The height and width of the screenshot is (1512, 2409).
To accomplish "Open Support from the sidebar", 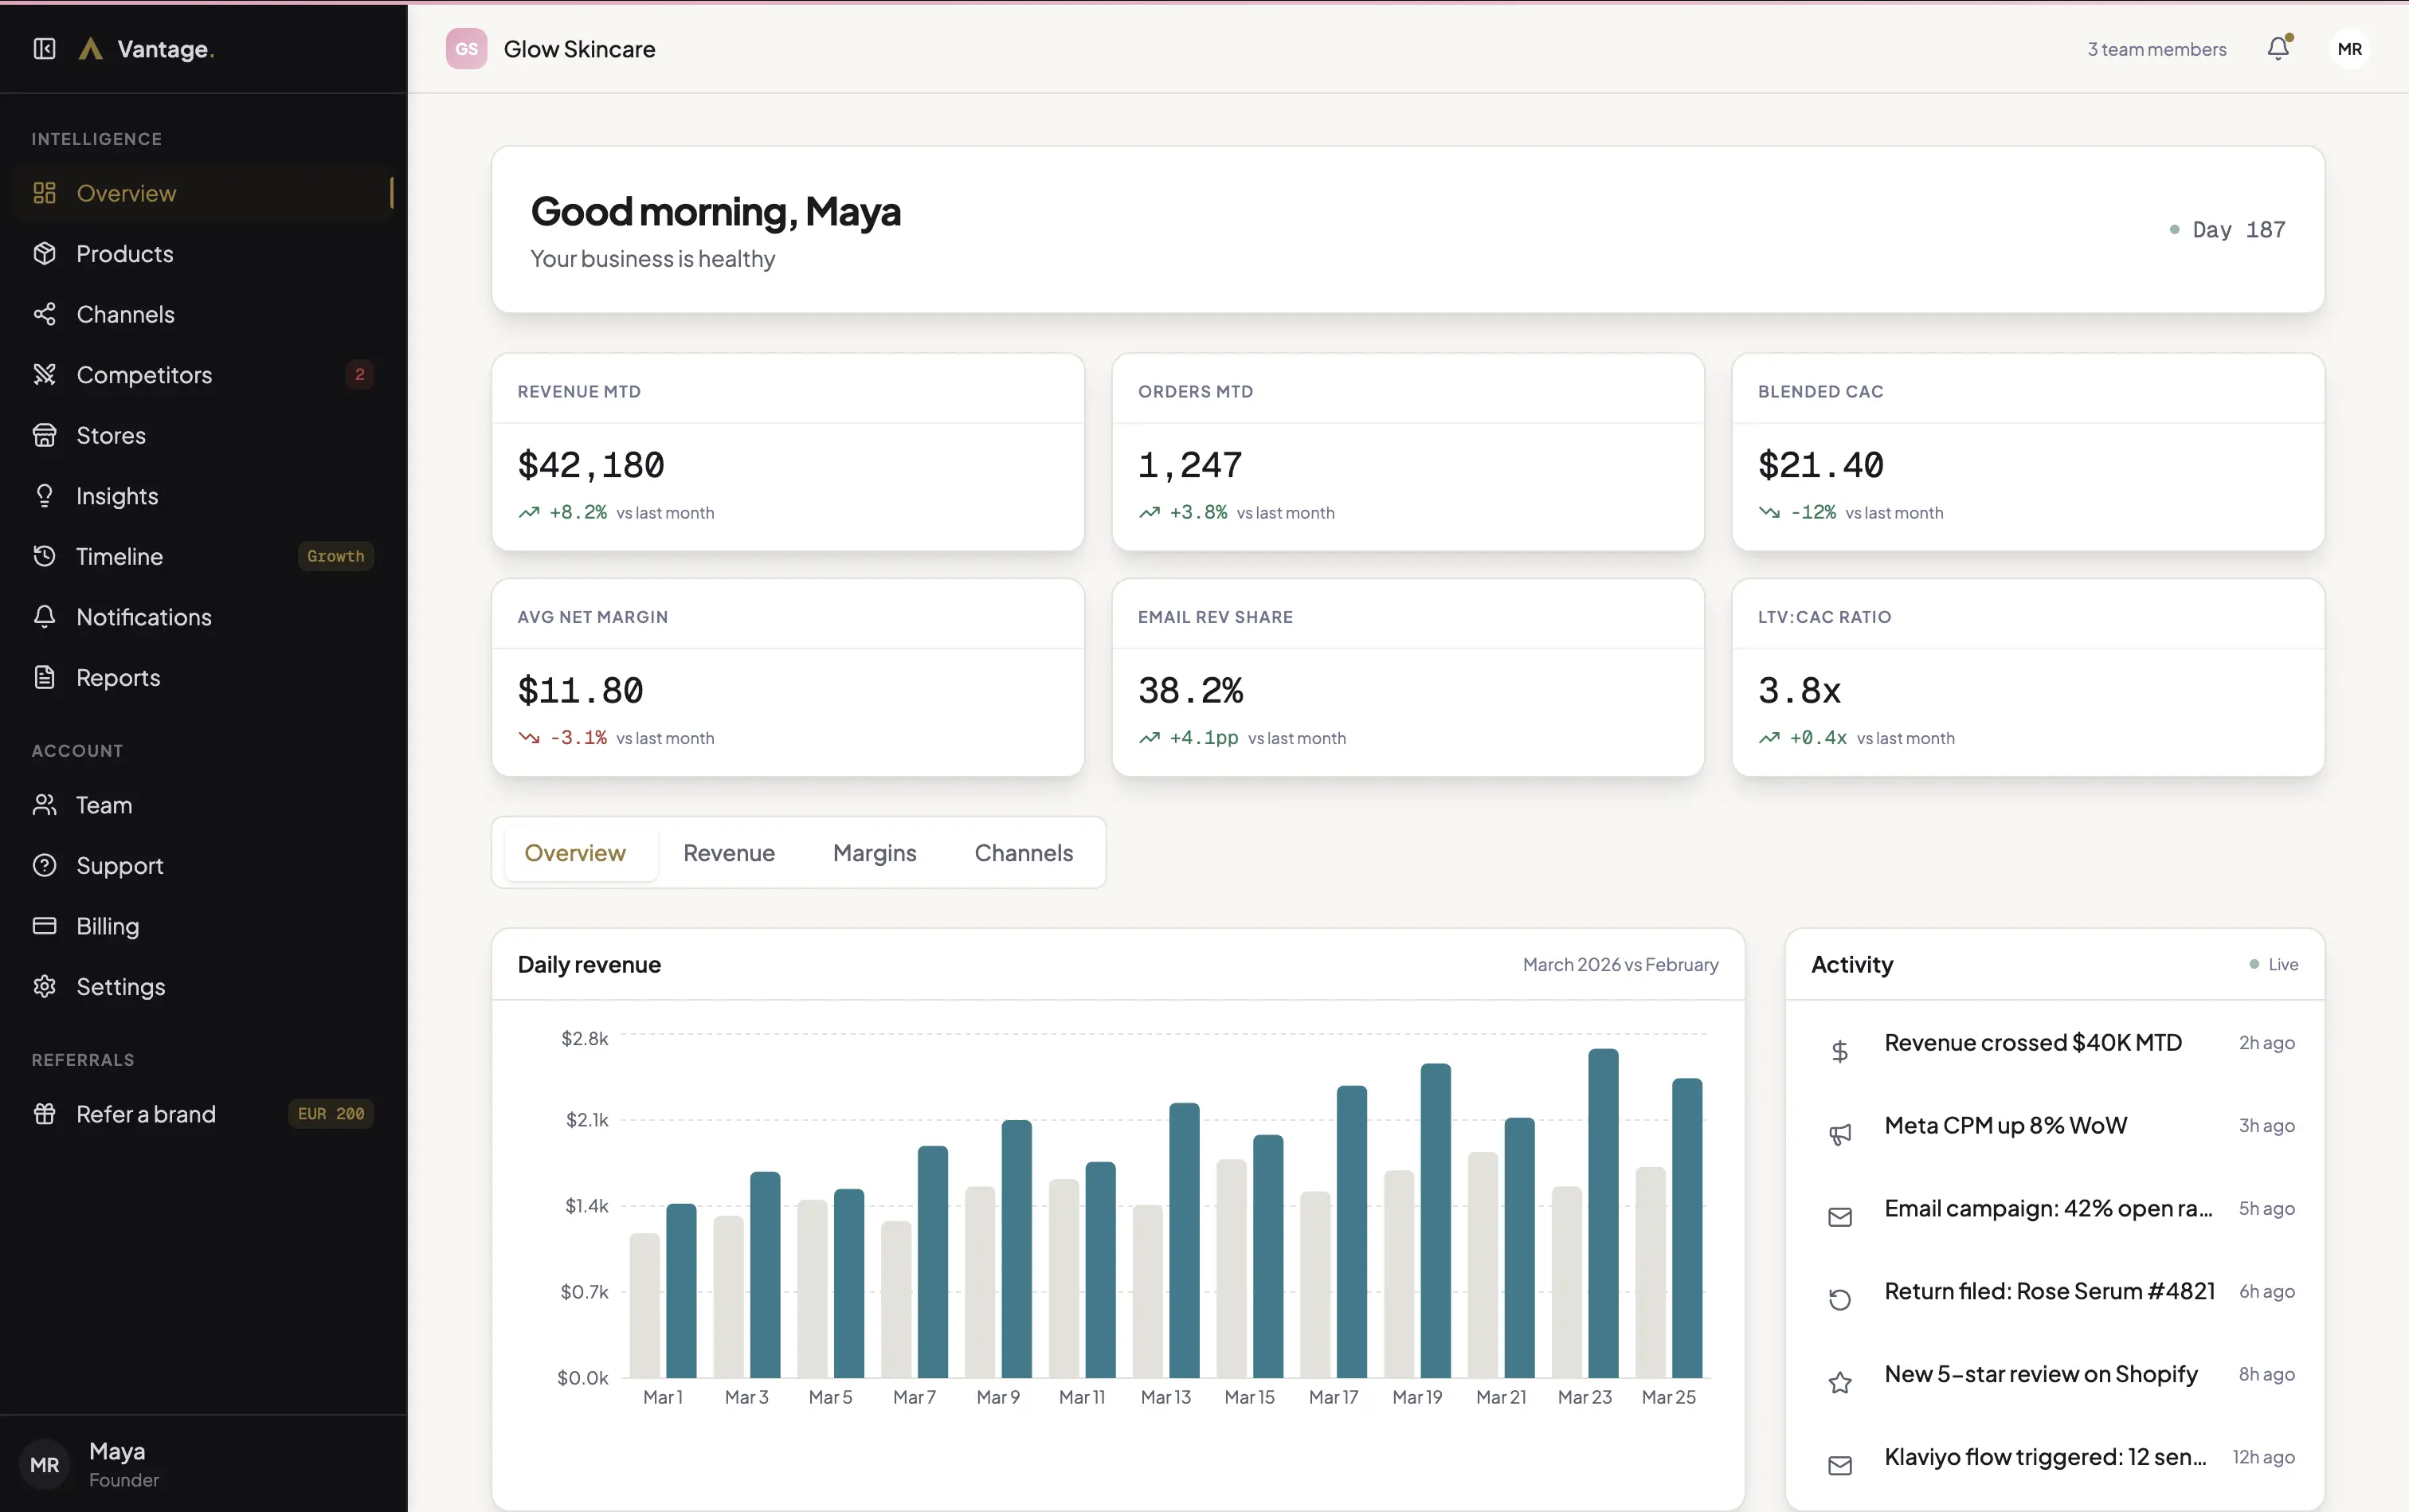I will [120, 866].
